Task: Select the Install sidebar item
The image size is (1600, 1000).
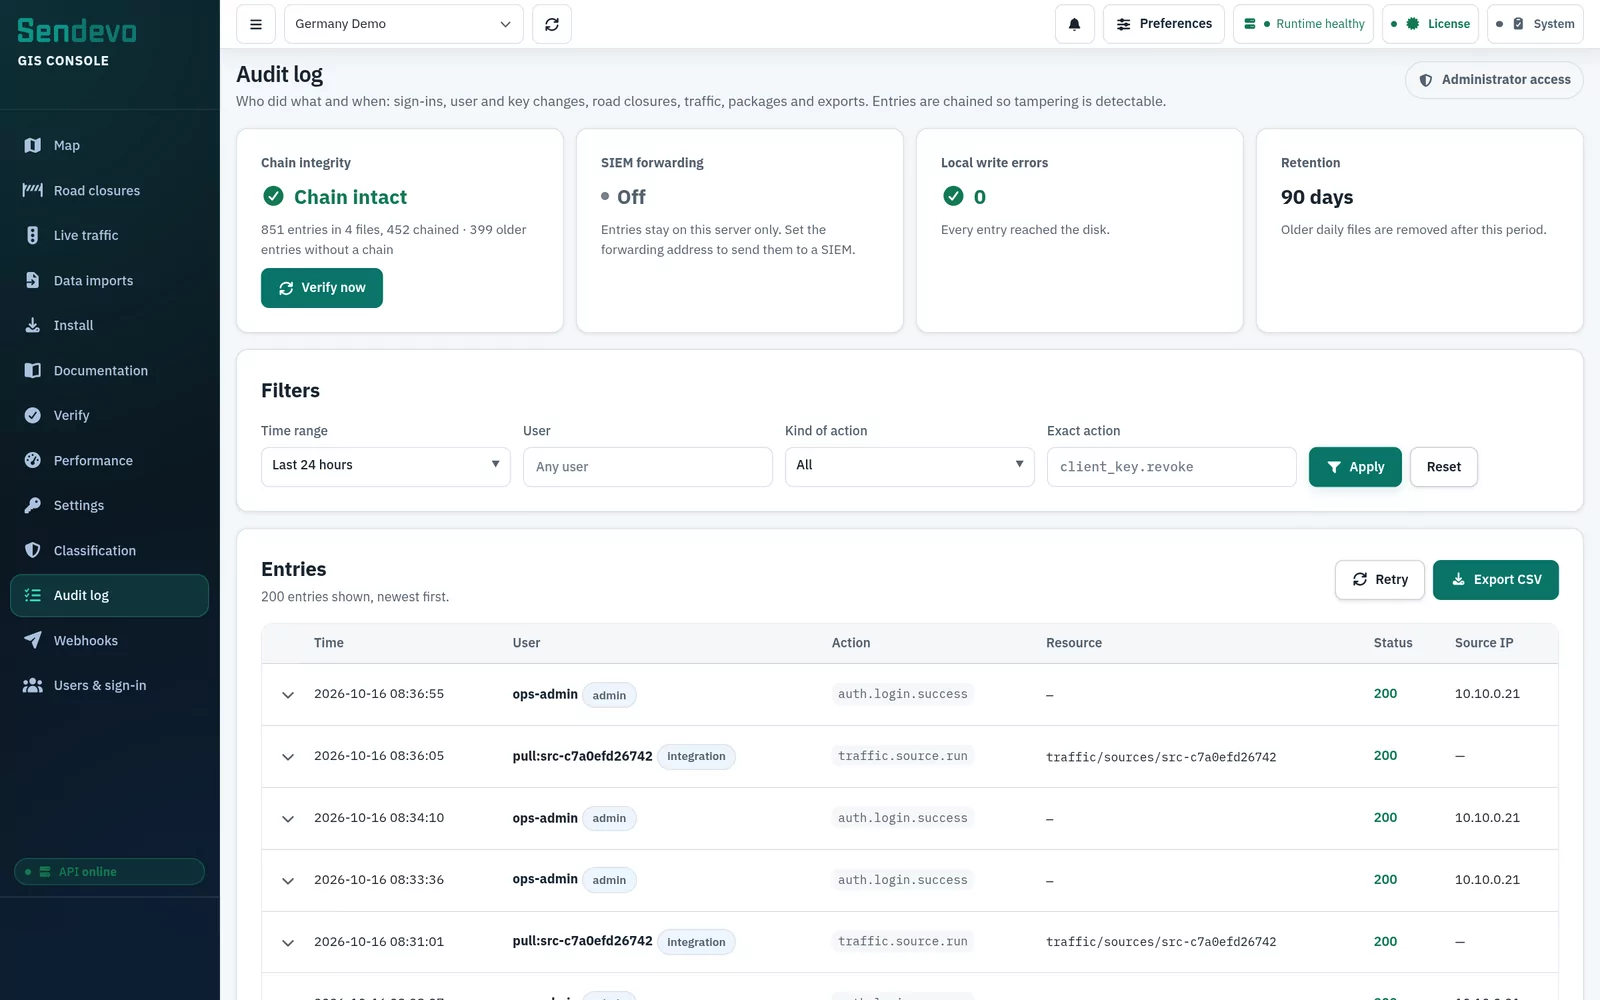Action: pos(109,325)
